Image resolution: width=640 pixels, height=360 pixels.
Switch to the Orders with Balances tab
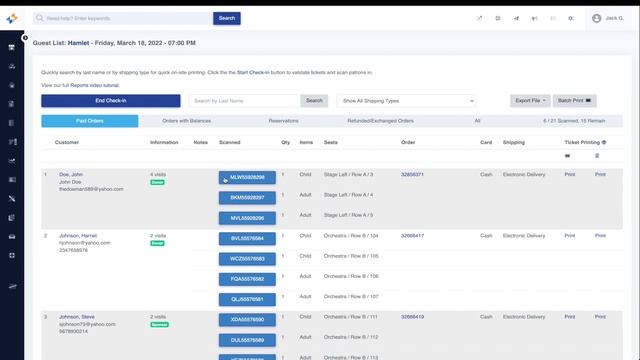pyautogui.click(x=187, y=121)
